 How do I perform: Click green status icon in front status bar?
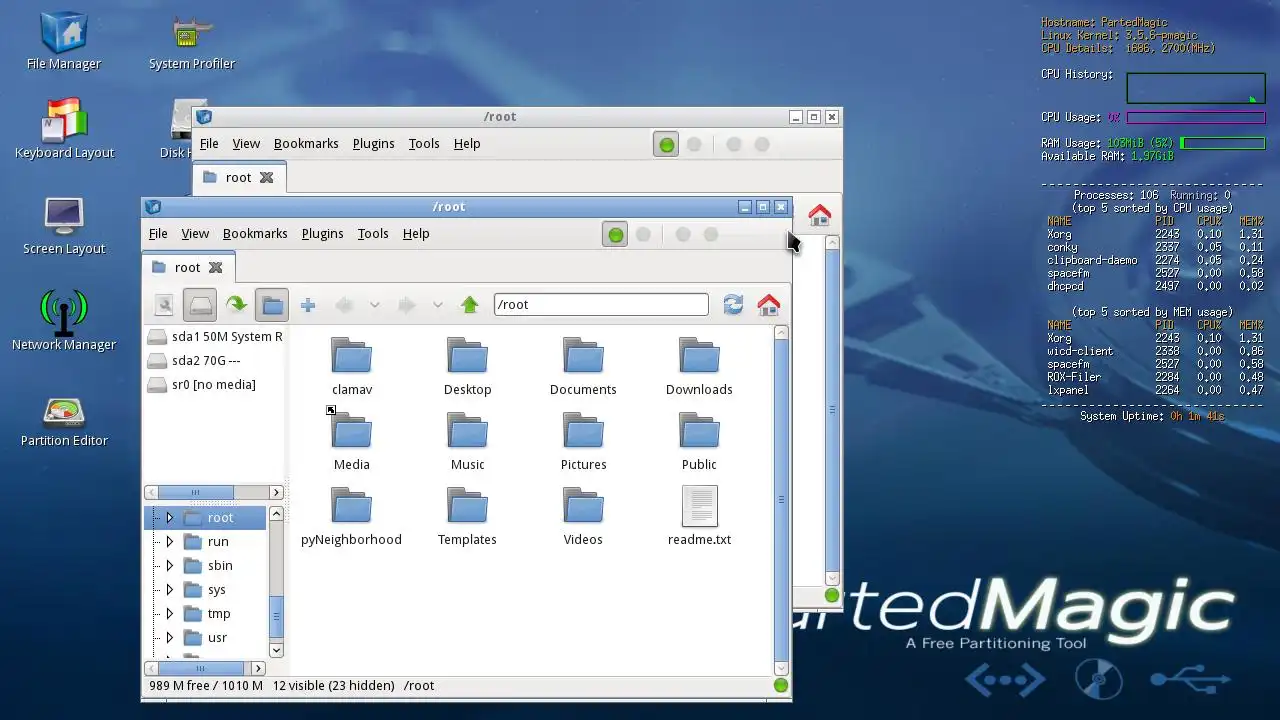tap(781, 685)
